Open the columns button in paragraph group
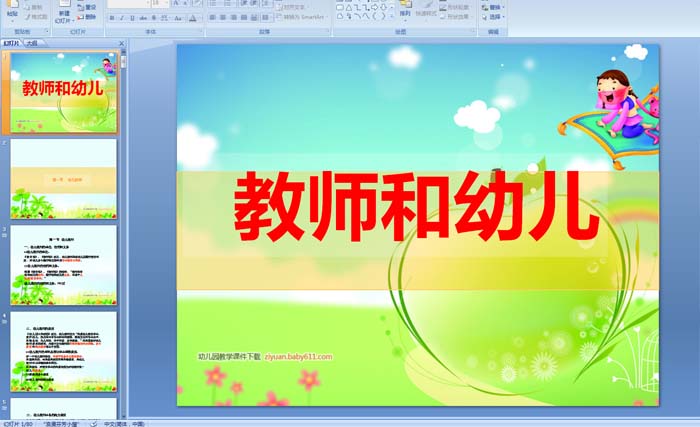Screen dimensions: 700x427 click(266, 17)
